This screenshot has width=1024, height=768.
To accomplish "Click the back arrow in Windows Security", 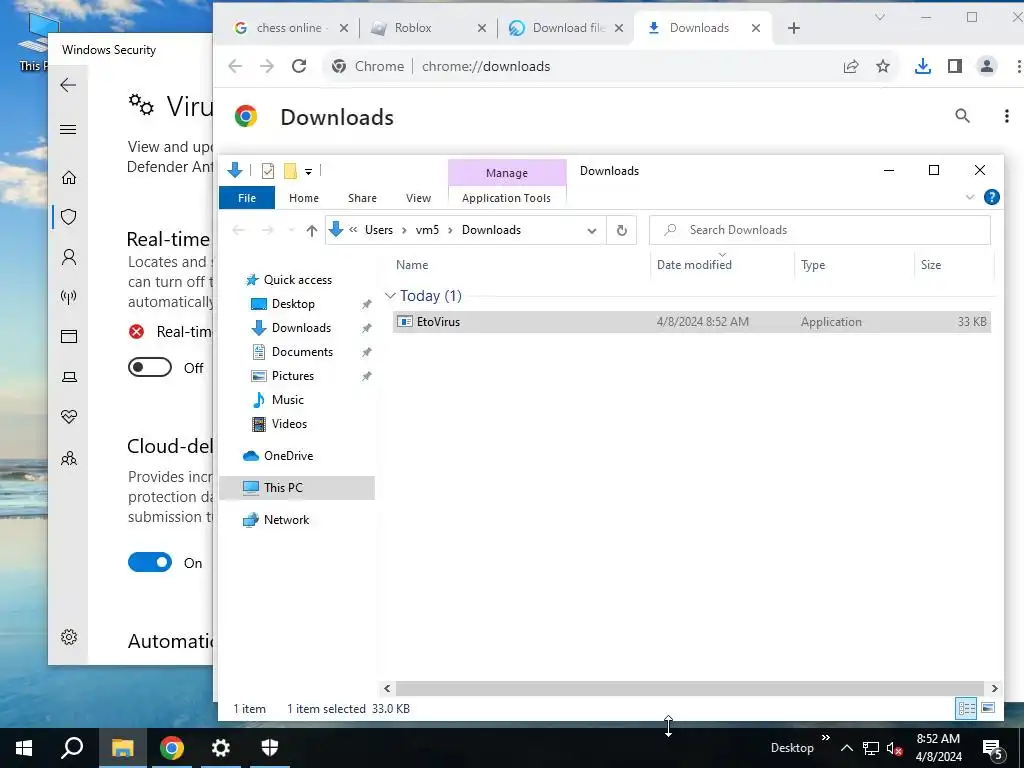I will [x=68, y=85].
